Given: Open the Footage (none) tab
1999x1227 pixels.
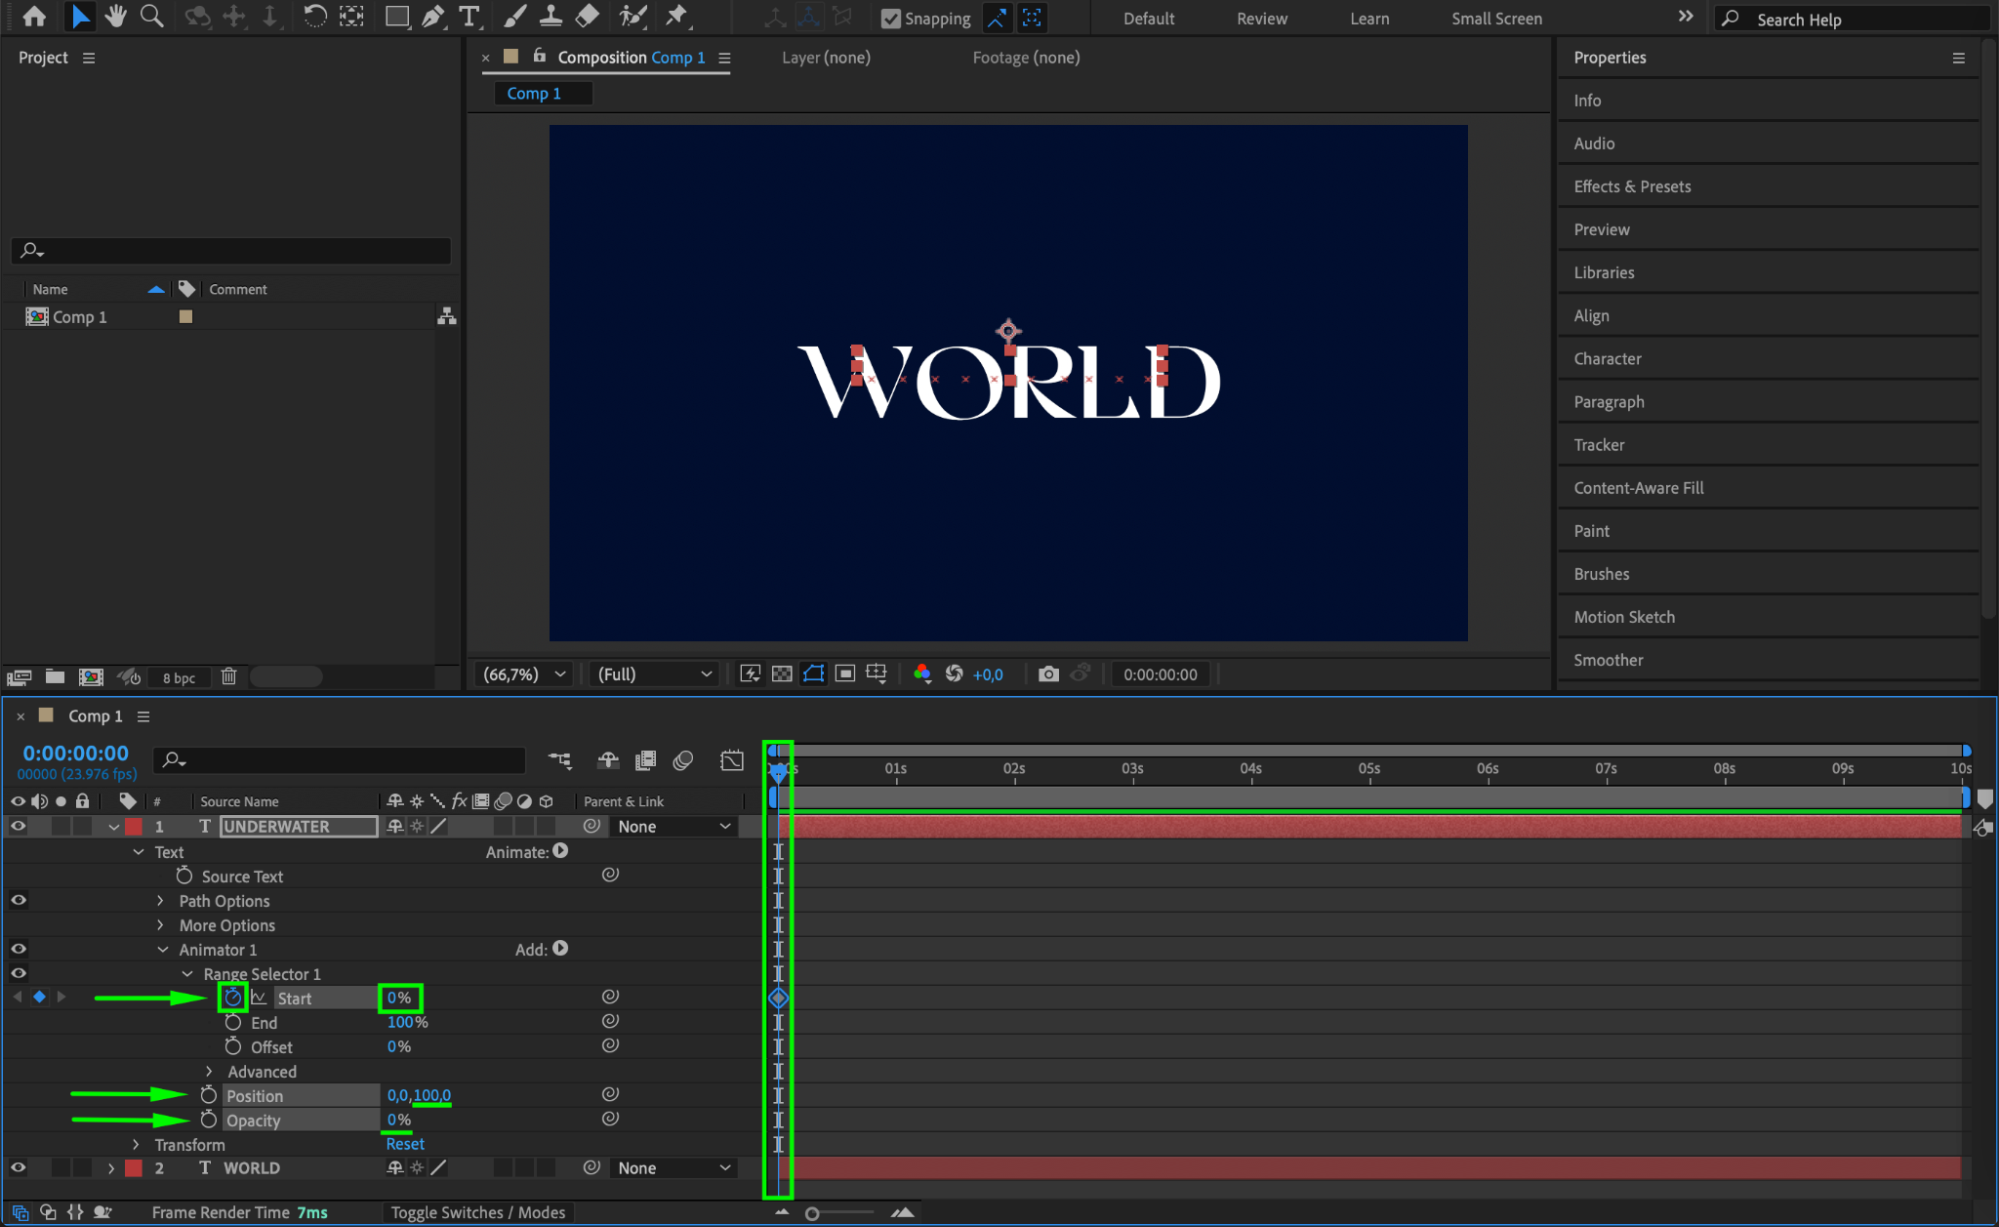Looking at the screenshot, I should [x=1026, y=57].
